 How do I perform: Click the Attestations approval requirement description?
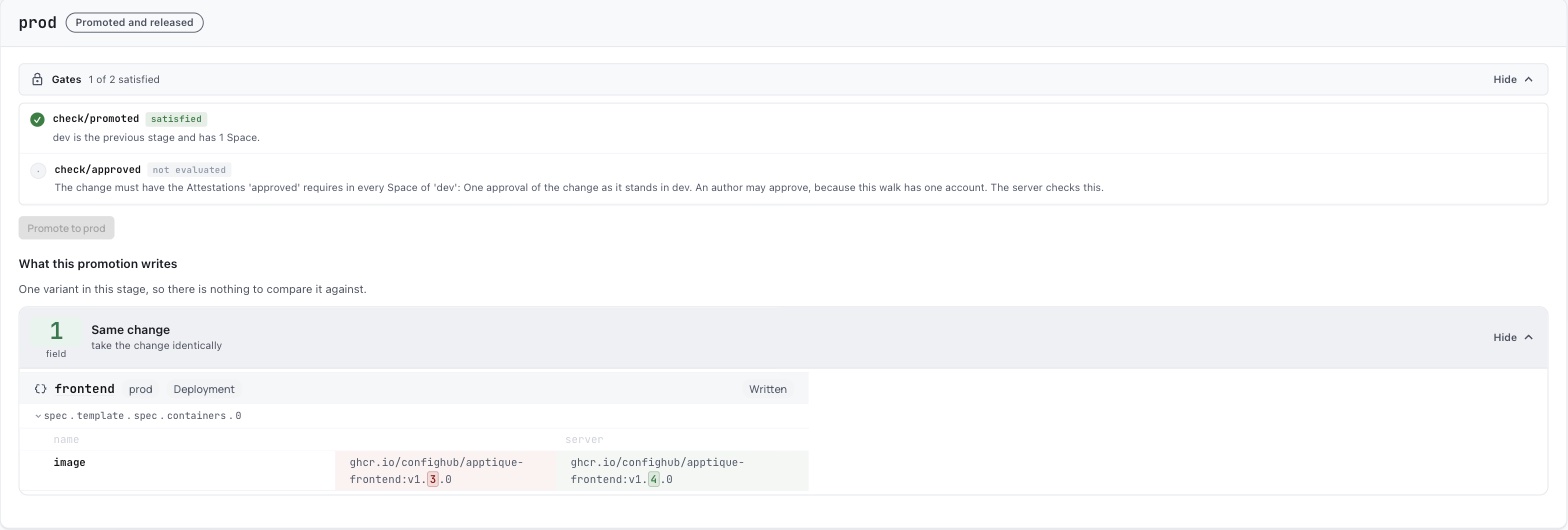click(x=579, y=188)
